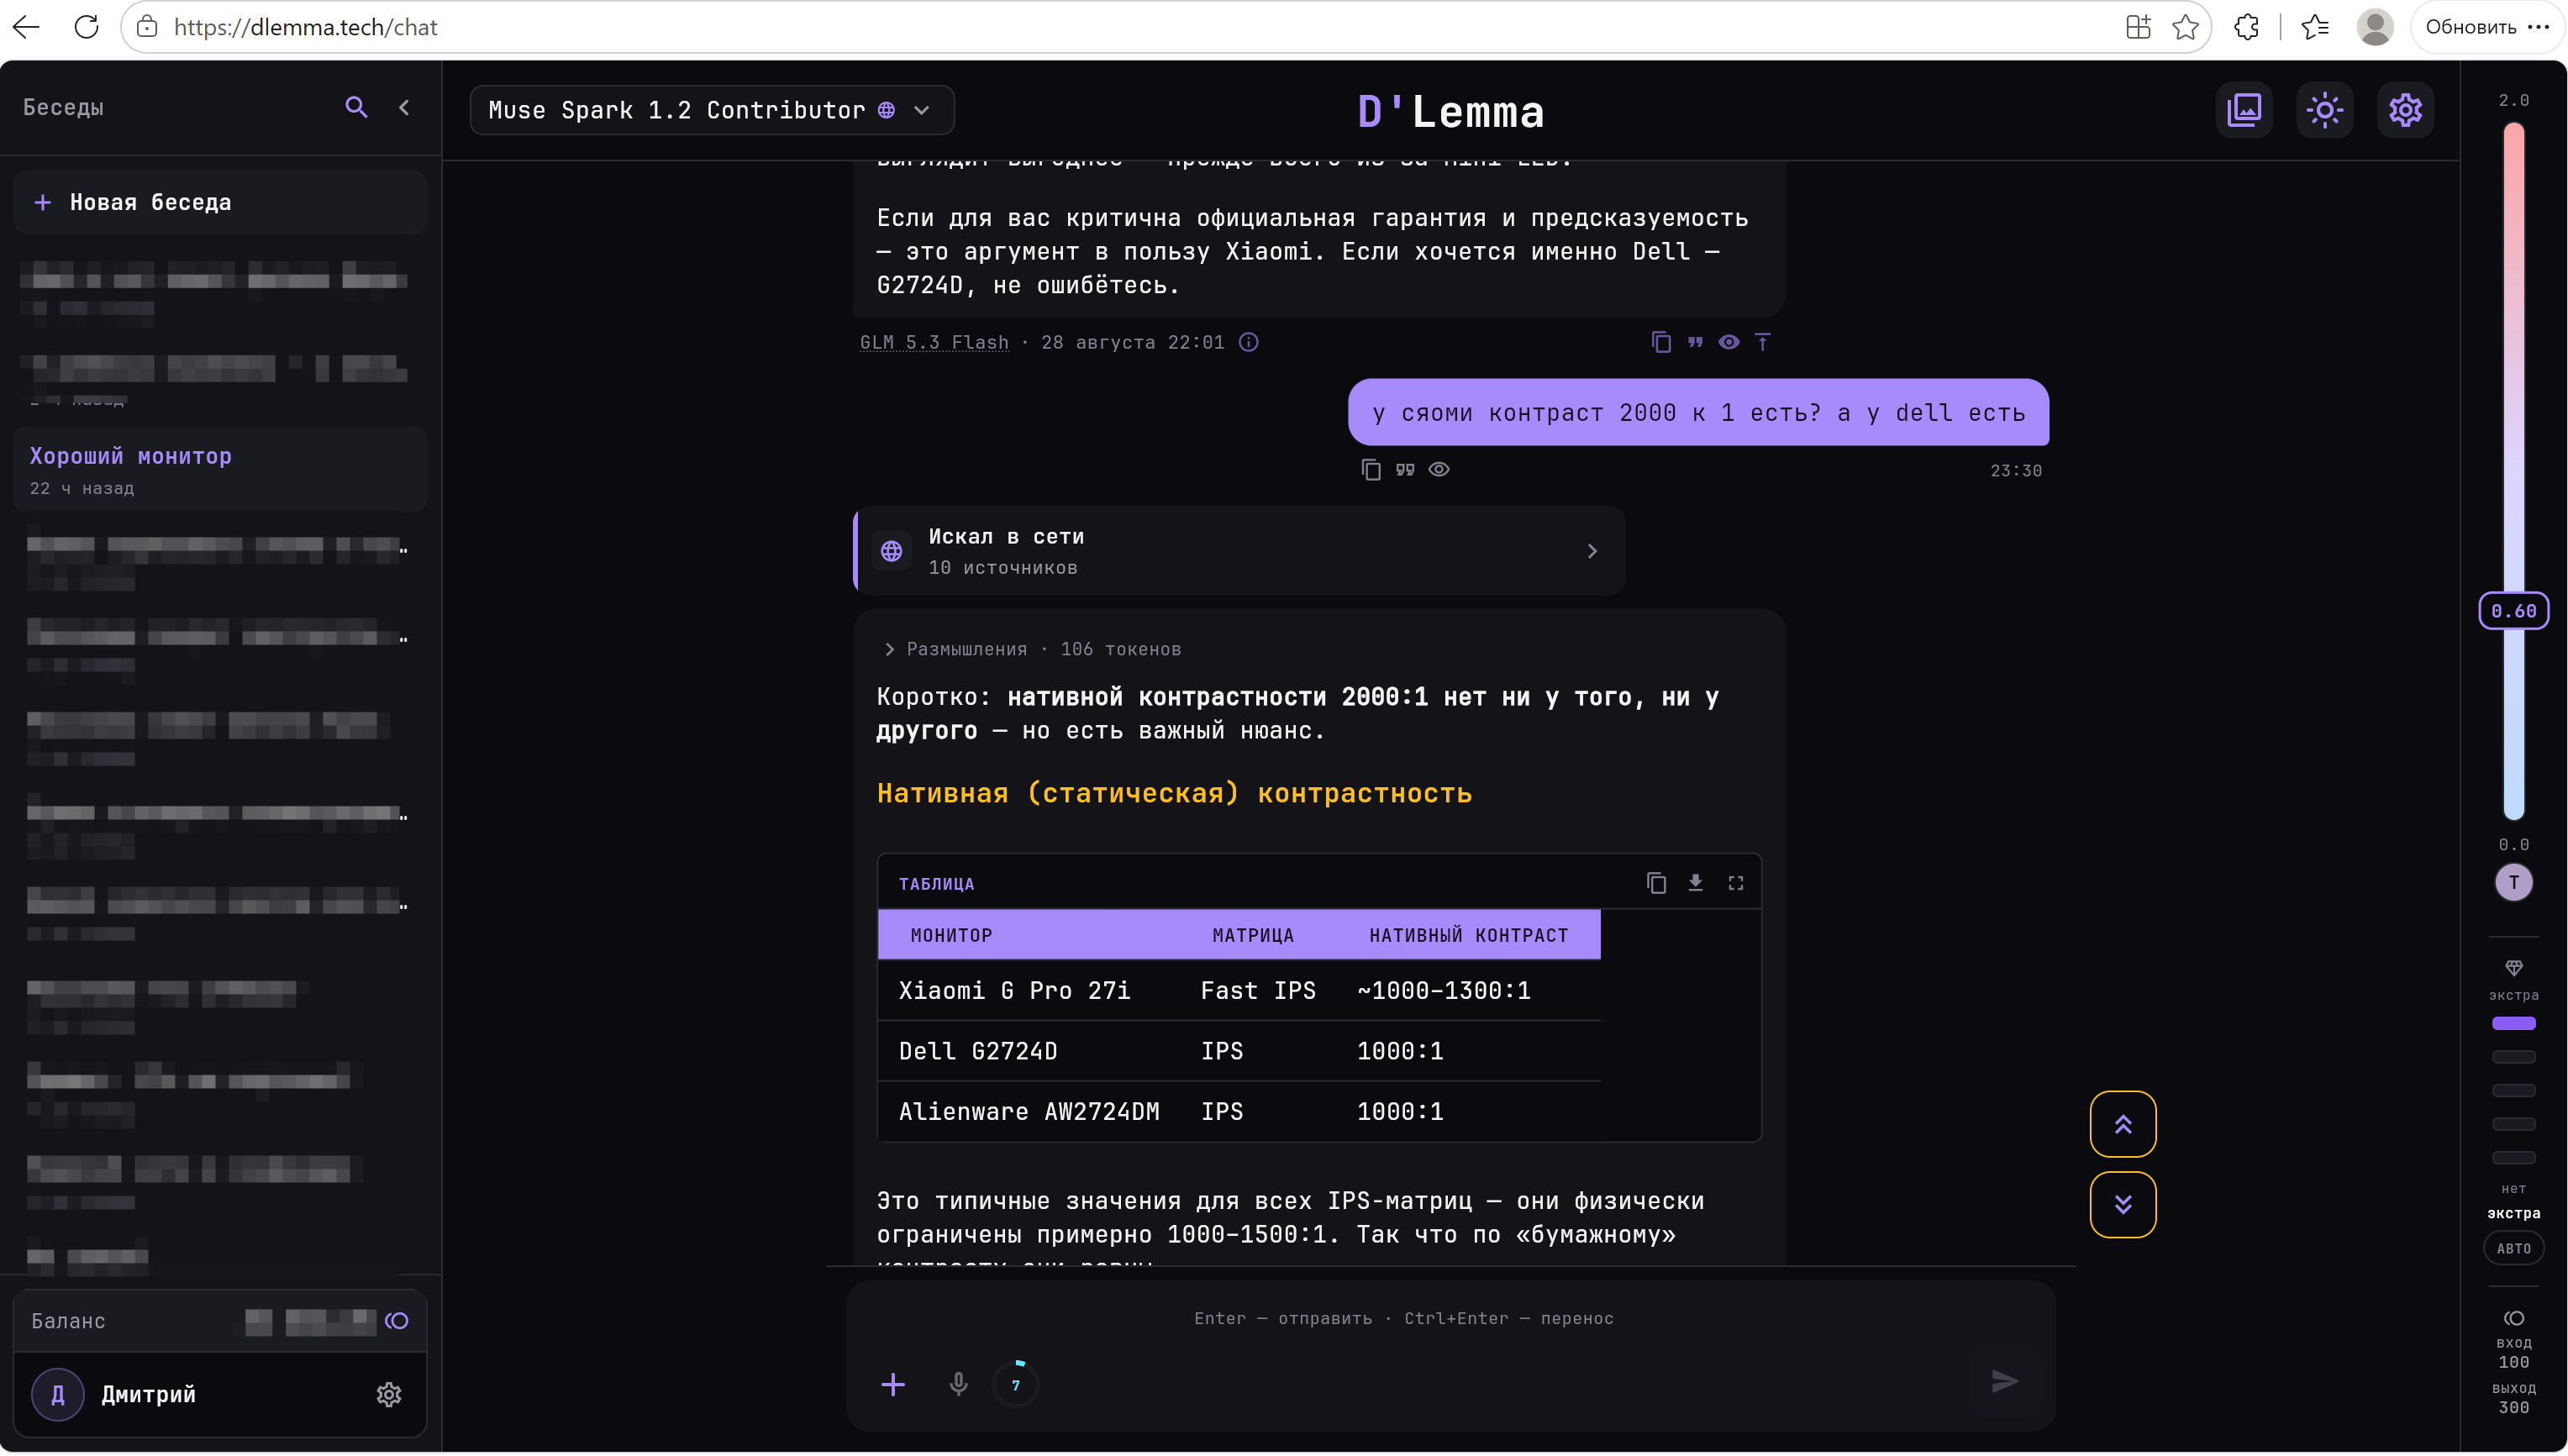The width and height of the screenshot is (2568, 1456).
Task: Jump to chat top with double-up chevron
Action: pyautogui.click(x=2122, y=1124)
